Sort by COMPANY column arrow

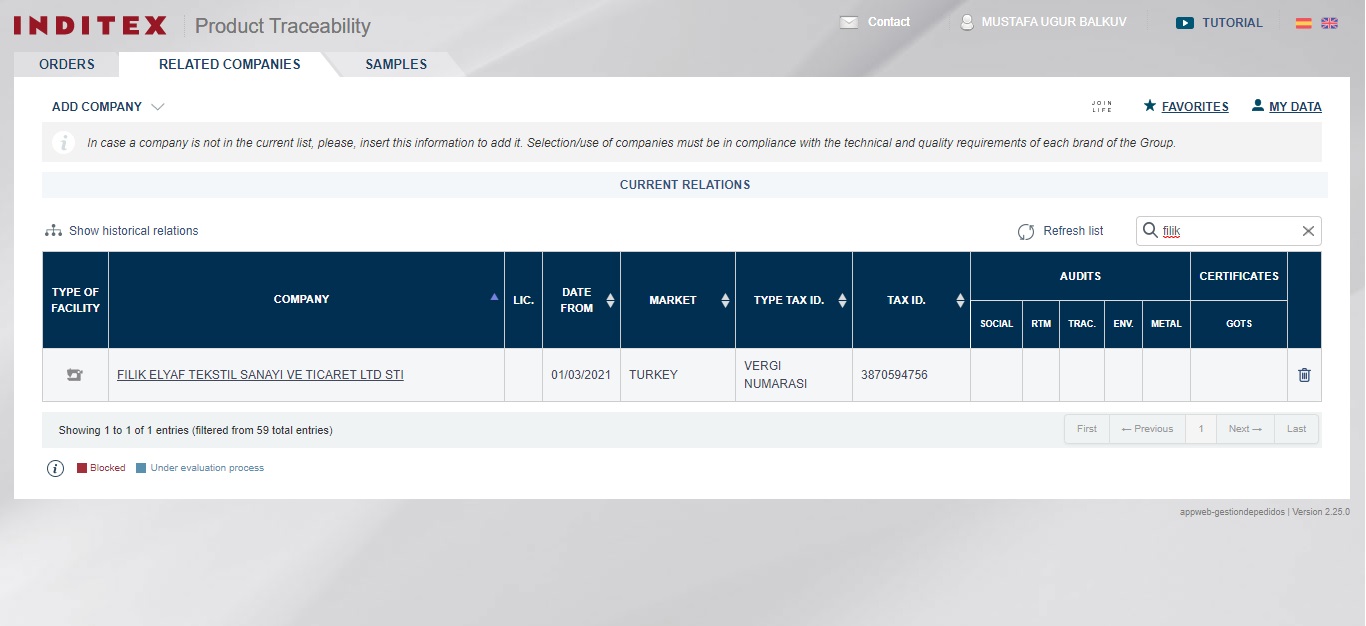click(x=494, y=297)
